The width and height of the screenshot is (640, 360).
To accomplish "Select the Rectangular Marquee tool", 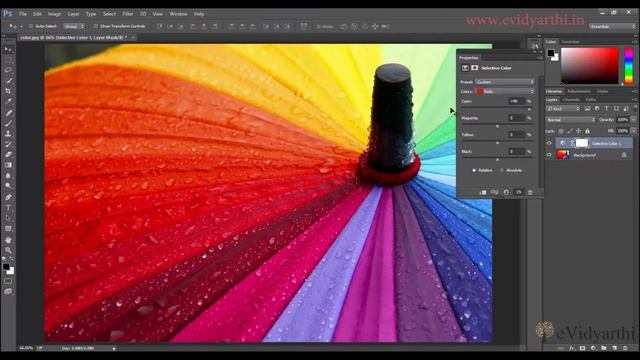I will (8, 60).
